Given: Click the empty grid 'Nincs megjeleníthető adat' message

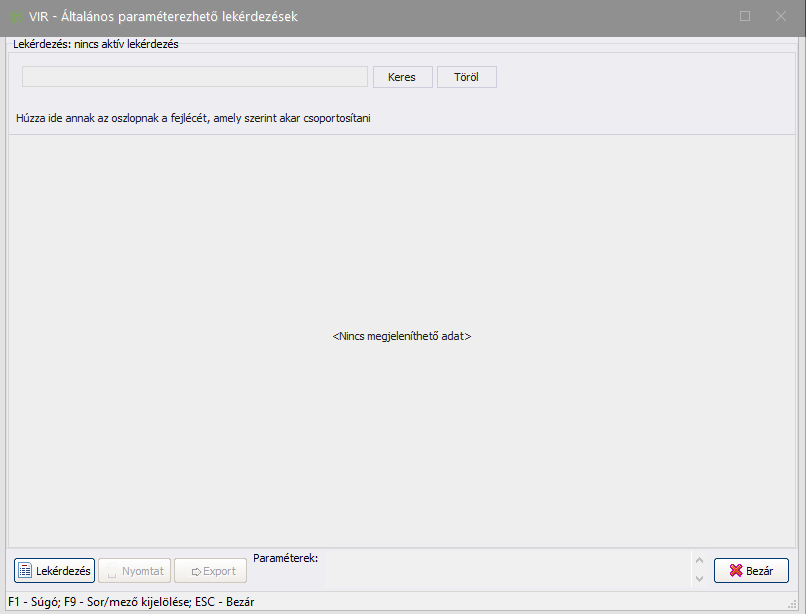Looking at the screenshot, I should [x=401, y=337].
